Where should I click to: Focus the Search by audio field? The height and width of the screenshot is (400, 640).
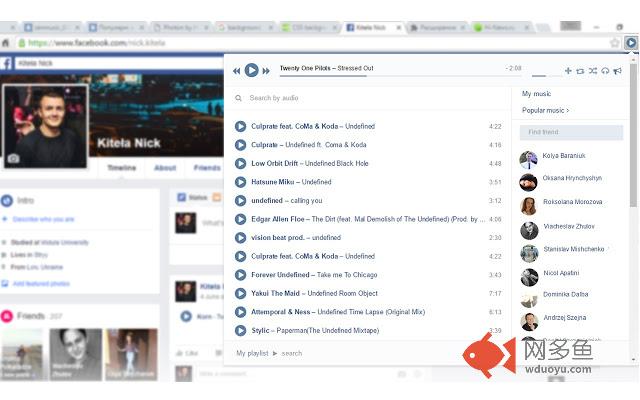(x=369, y=98)
